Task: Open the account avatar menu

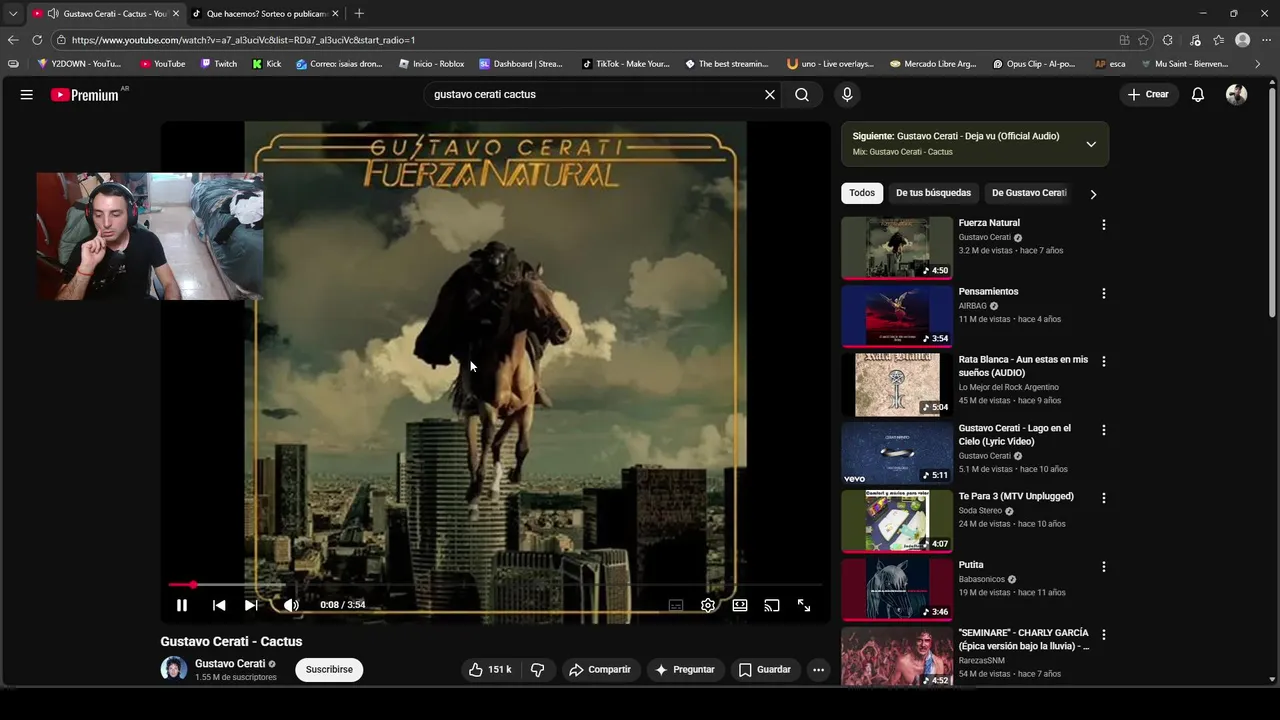Action: click(1237, 95)
